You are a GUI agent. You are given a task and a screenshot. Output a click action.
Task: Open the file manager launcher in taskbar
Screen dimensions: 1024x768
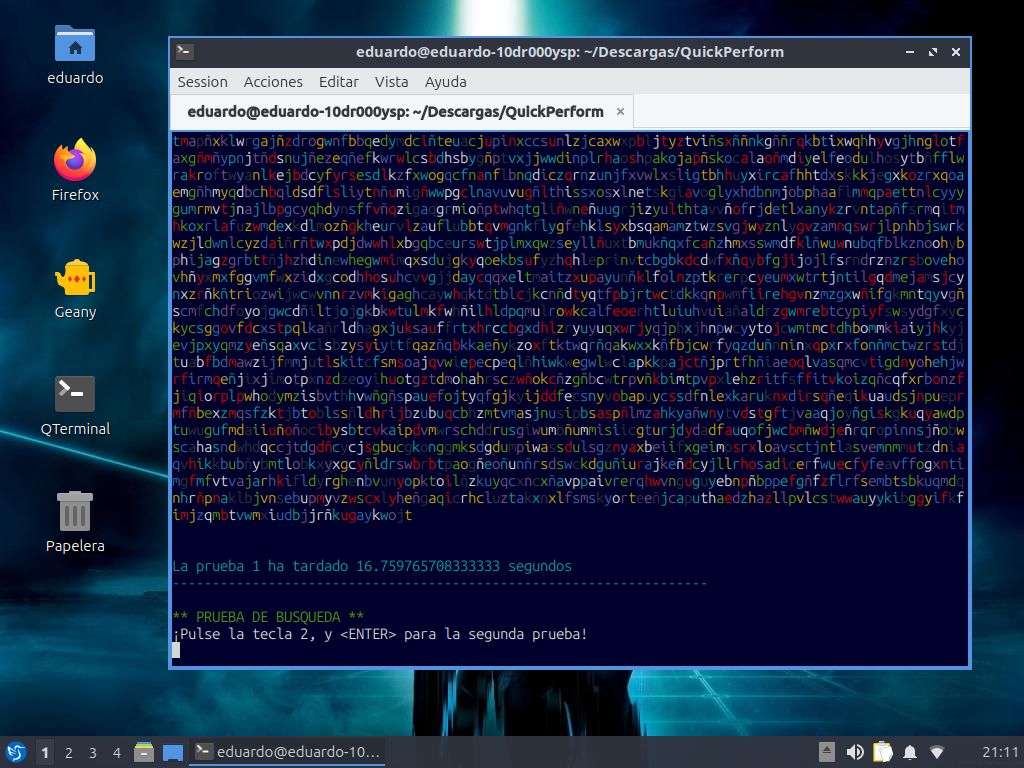coord(144,752)
